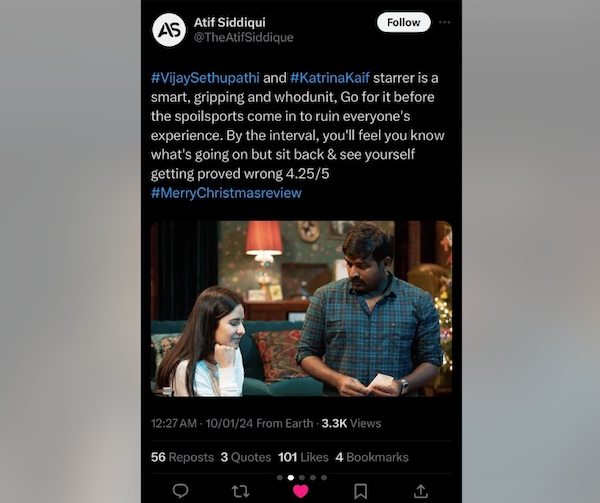The image size is (600, 503).
Task: Jump to the last carousel dot
Action: pyautogui.click(x=324, y=477)
